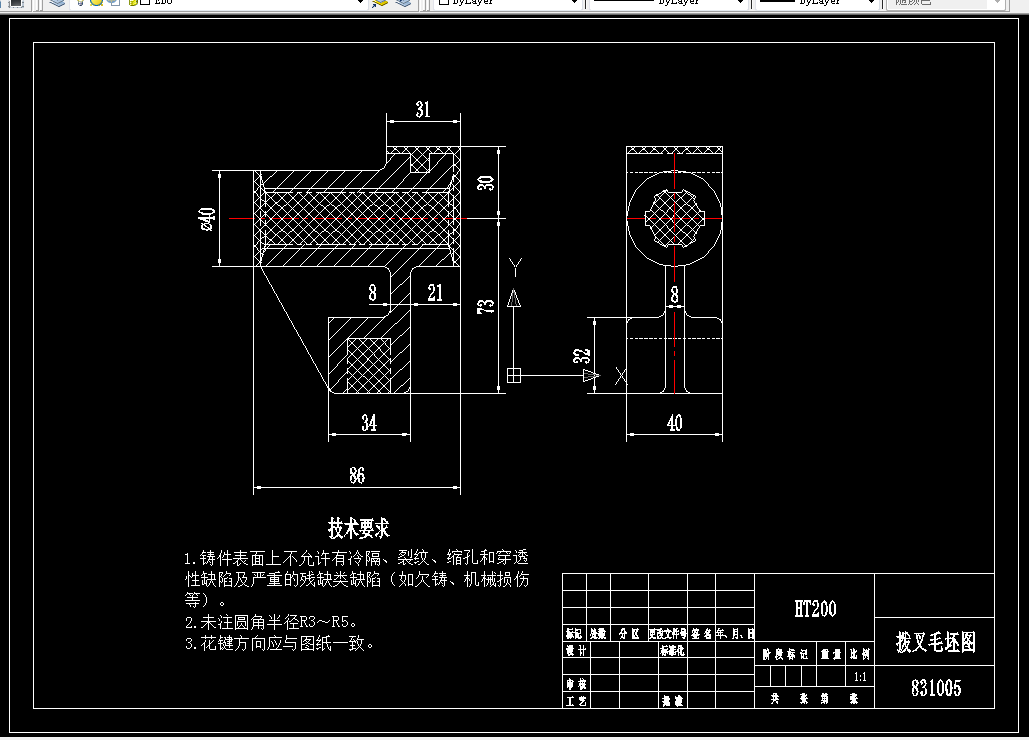This screenshot has width=1029, height=740.
Task: Click the 1:1 scale value cell
Action: 860,676
